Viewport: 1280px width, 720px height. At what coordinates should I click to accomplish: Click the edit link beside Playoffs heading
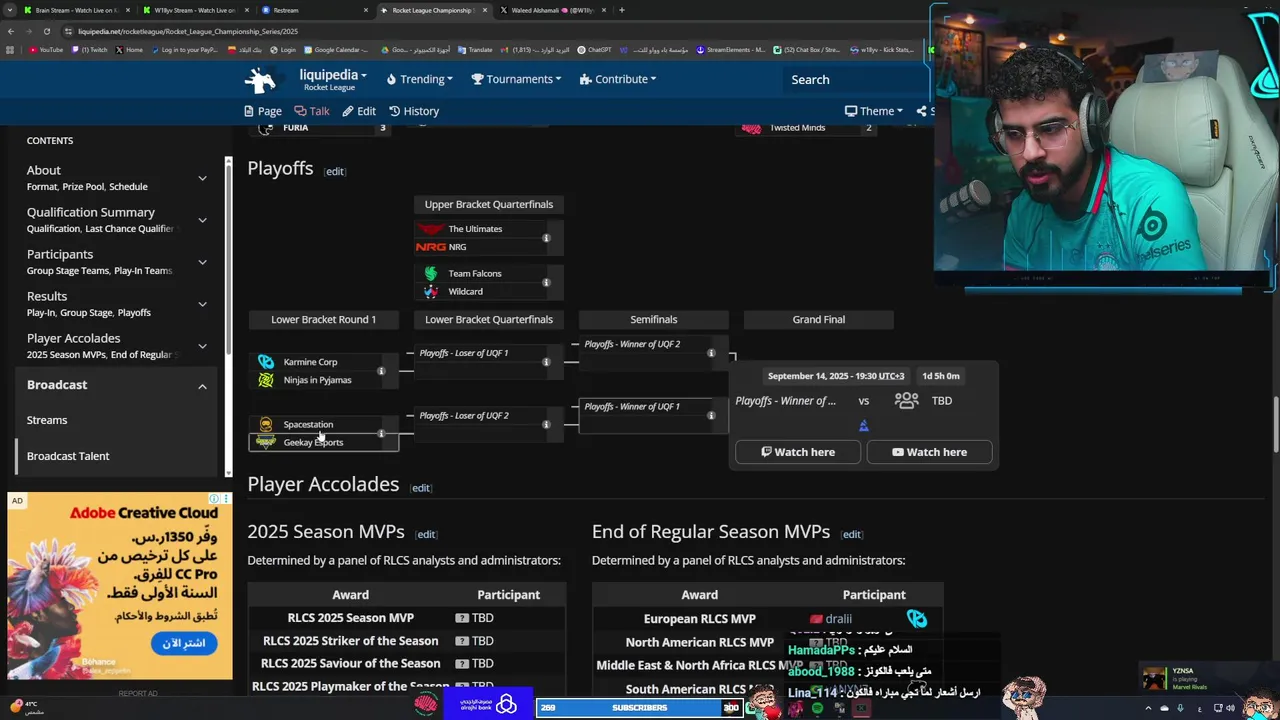[x=335, y=171]
